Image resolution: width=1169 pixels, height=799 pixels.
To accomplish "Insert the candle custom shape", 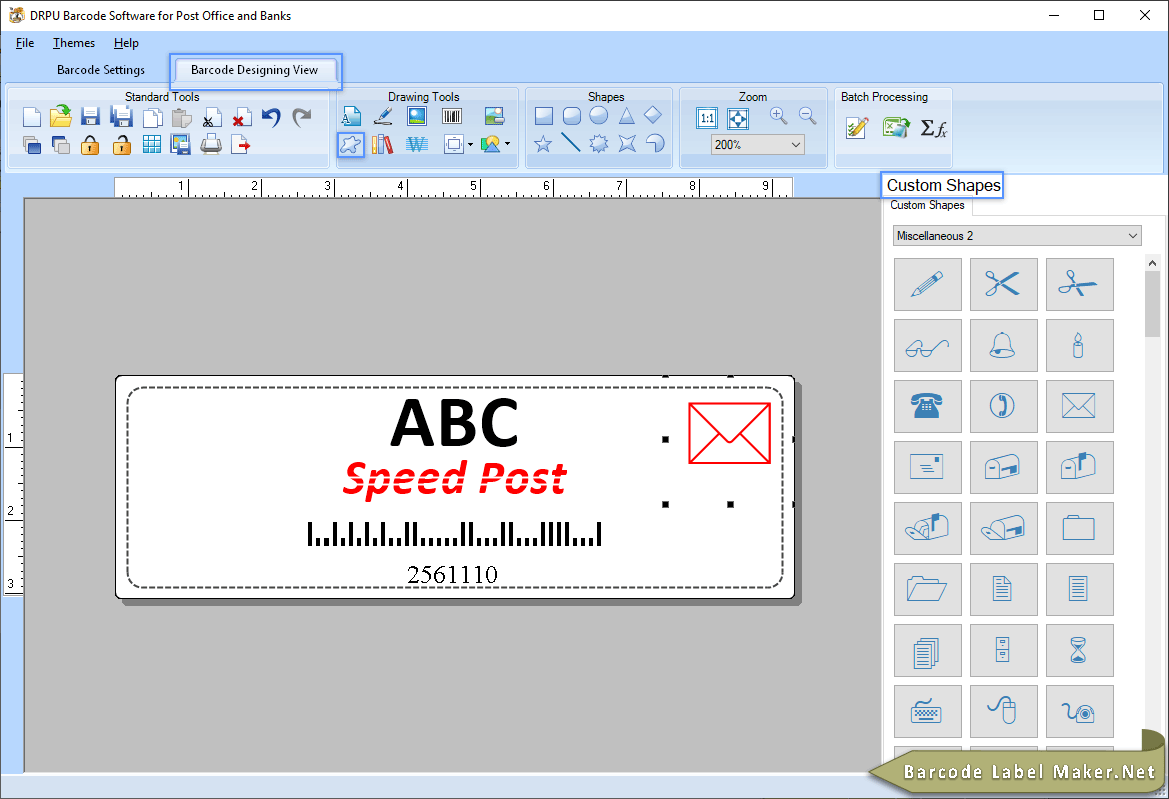I will click(x=1080, y=346).
